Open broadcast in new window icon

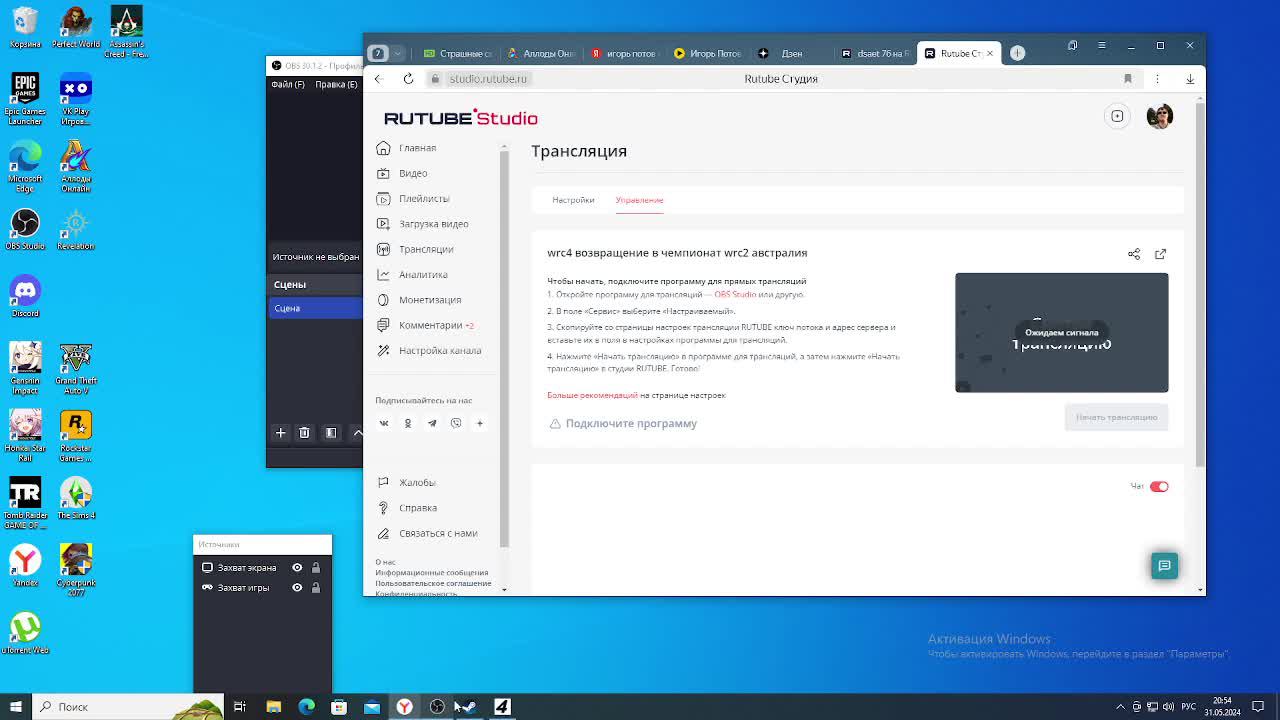coord(1160,254)
